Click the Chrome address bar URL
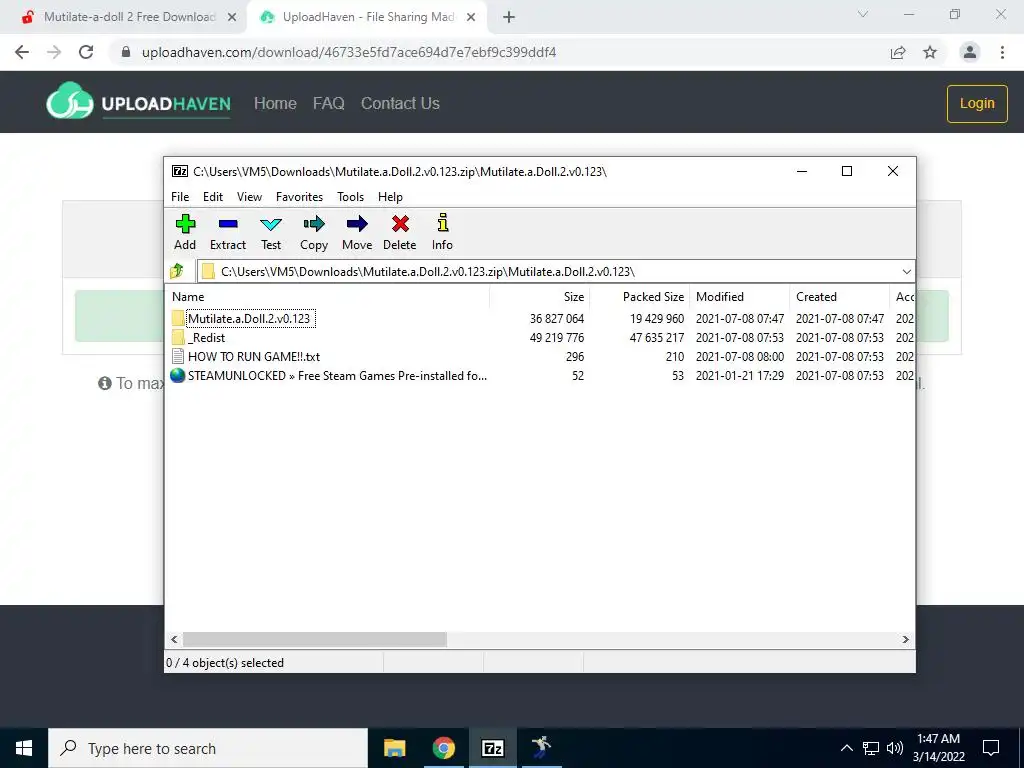 coord(349,52)
